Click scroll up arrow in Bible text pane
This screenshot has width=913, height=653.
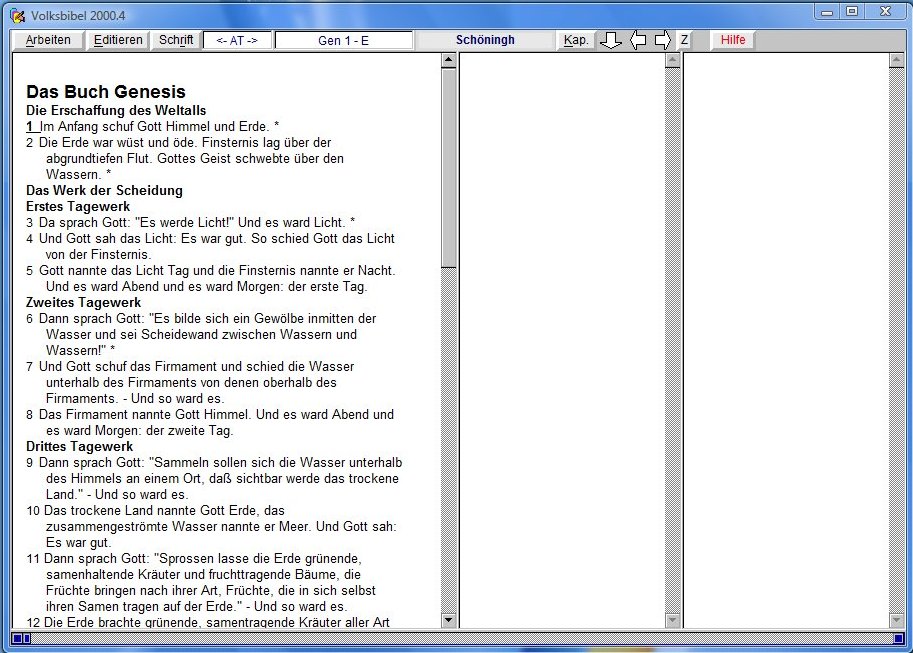(448, 60)
